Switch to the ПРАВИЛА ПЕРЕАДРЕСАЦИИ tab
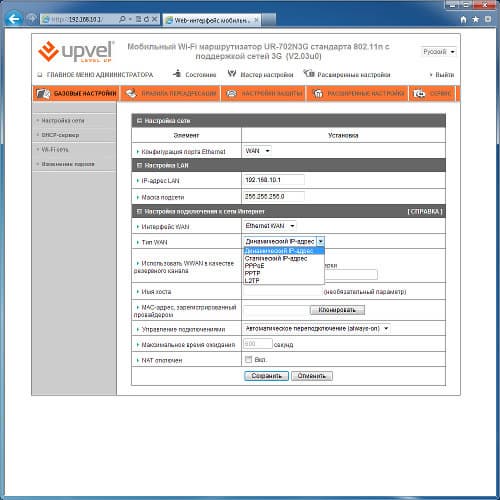This screenshot has width=500, height=500. [170, 94]
